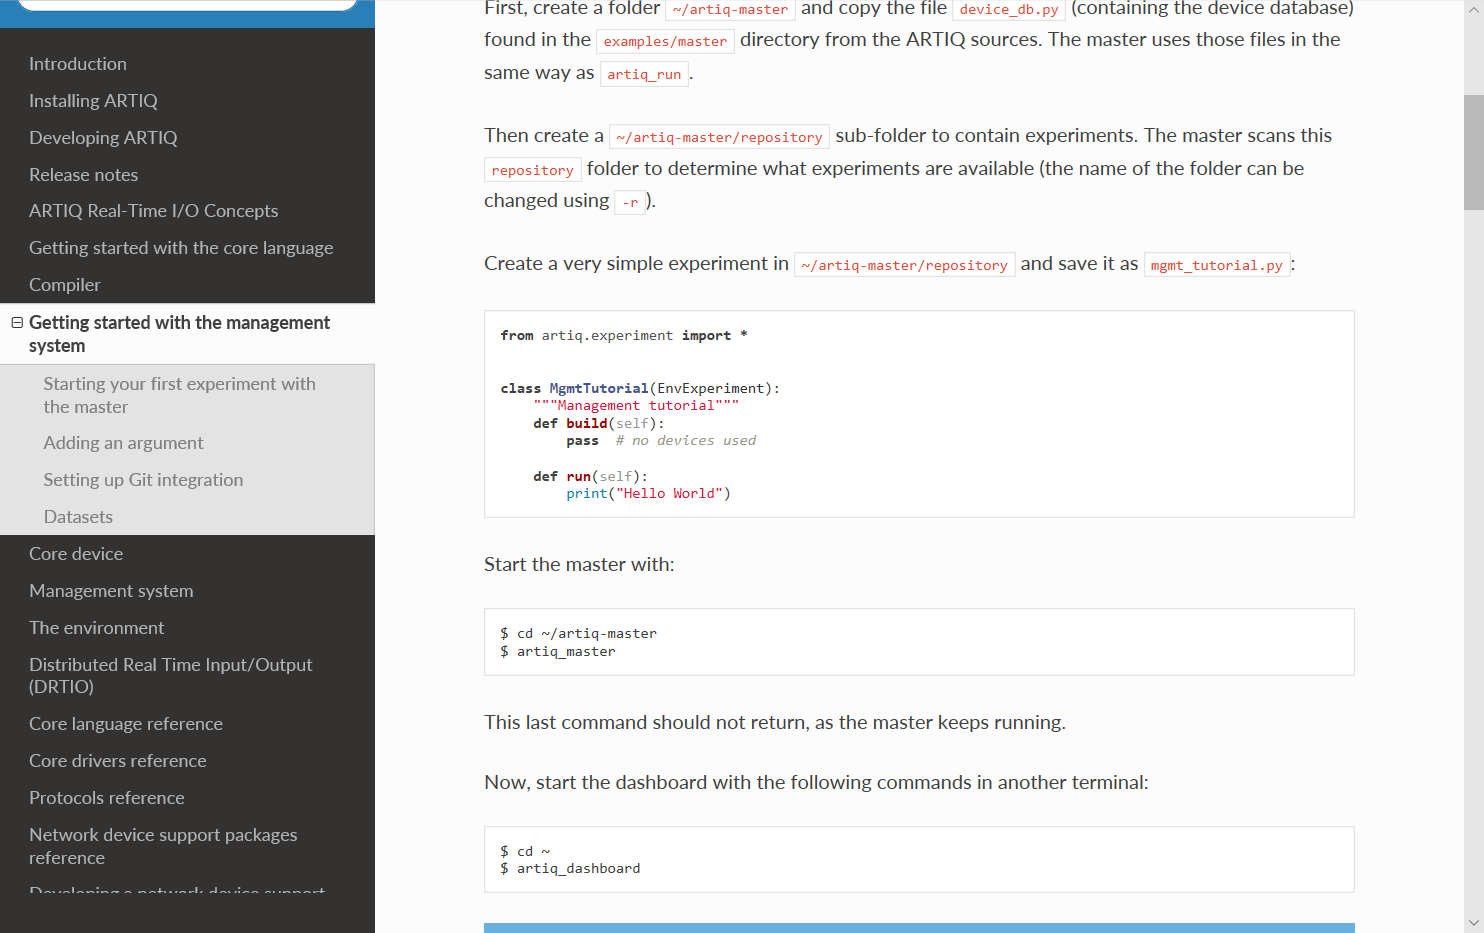Open The environment page
This screenshot has height=933, width=1484.
[97, 627]
